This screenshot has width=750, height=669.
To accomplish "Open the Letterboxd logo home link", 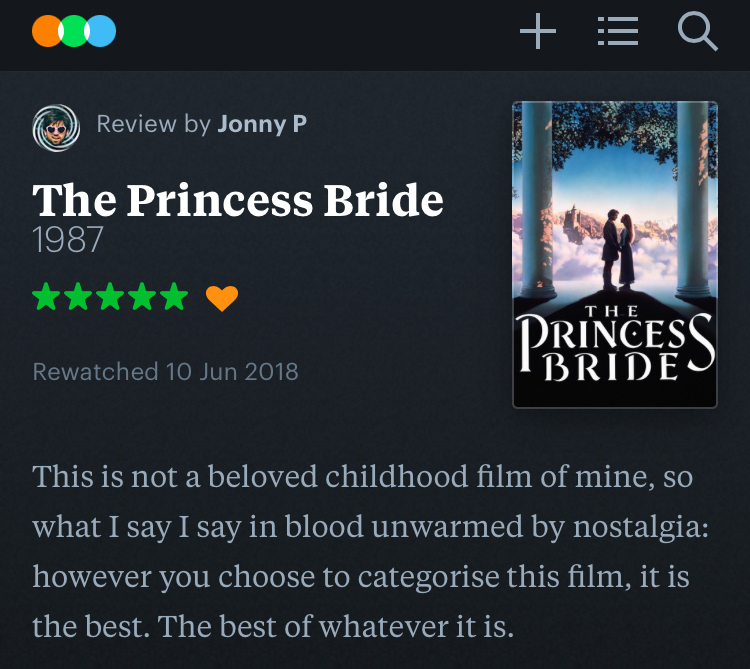I will (74, 32).
